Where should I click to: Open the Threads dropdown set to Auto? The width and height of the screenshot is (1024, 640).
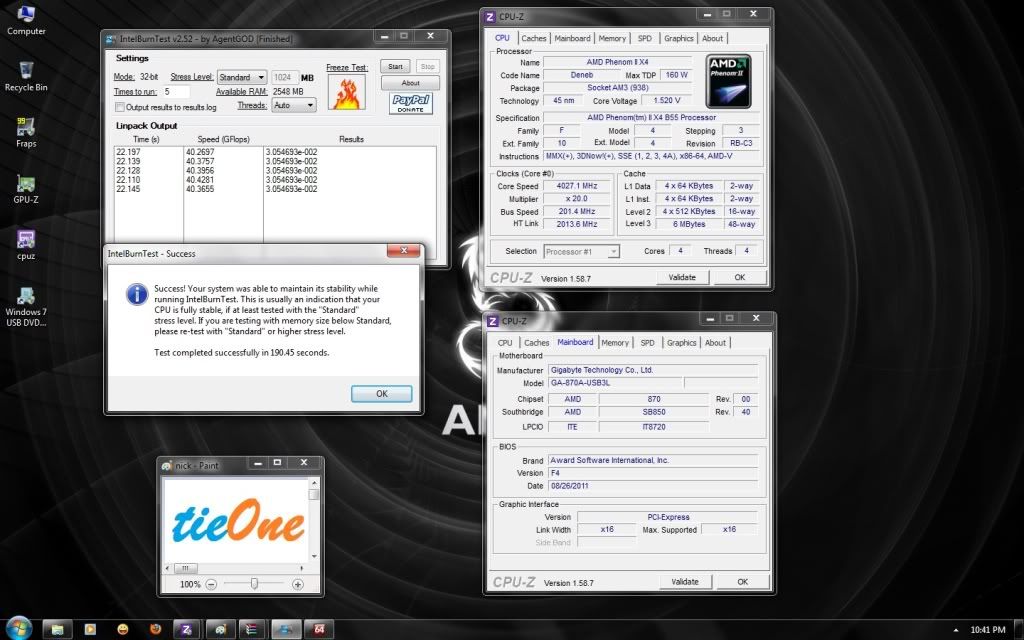293,105
